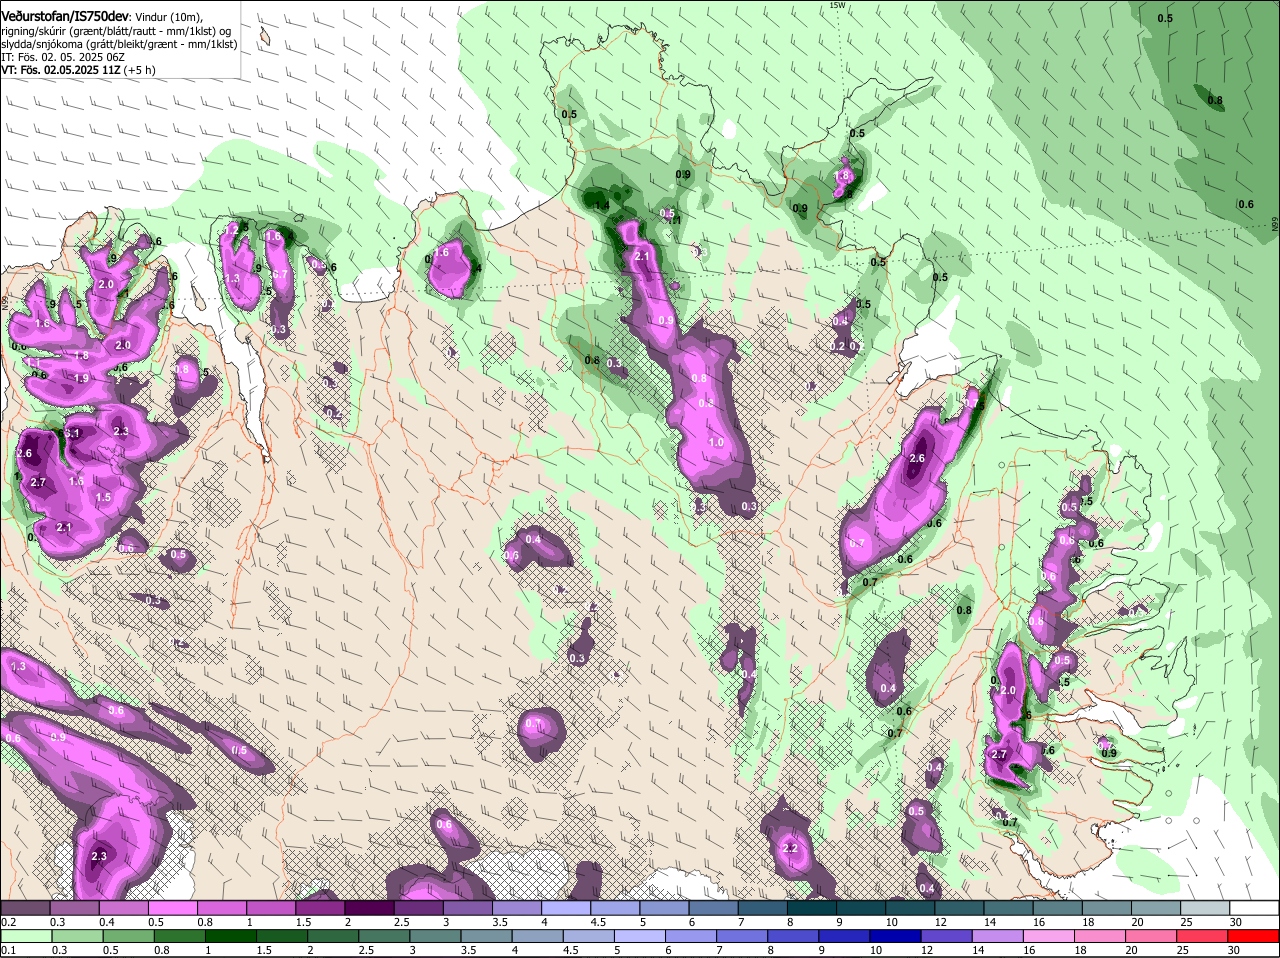Screen dimensions: 1280x958
Task: Select the bright pink swatch between upper-row 0.5 and 0.8
Action: point(172,907)
